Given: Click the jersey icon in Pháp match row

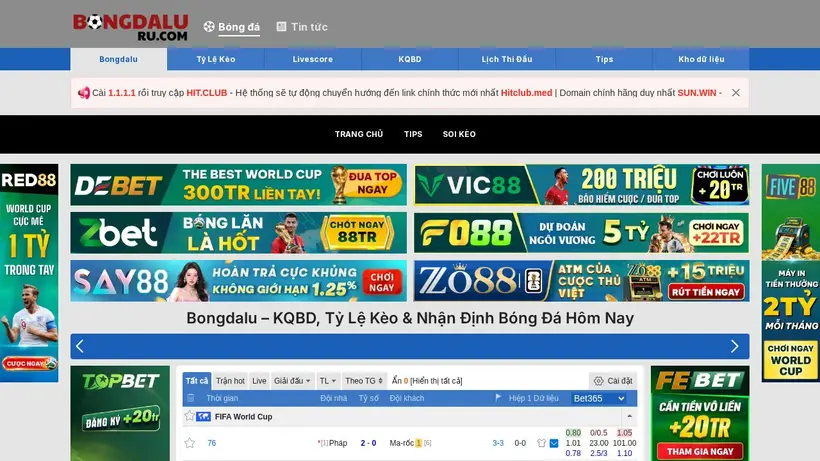Looking at the screenshot, I should click(541, 443).
